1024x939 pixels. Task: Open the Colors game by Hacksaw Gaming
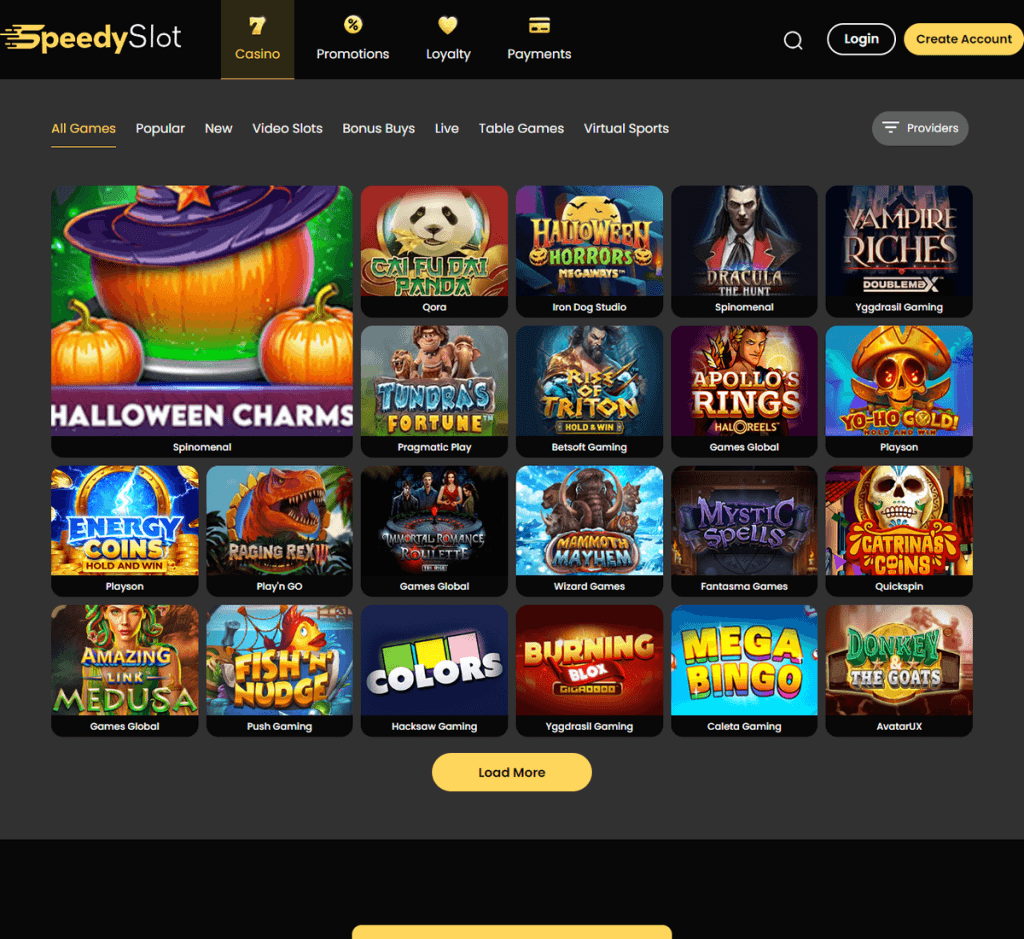pyautogui.click(x=434, y=669)
